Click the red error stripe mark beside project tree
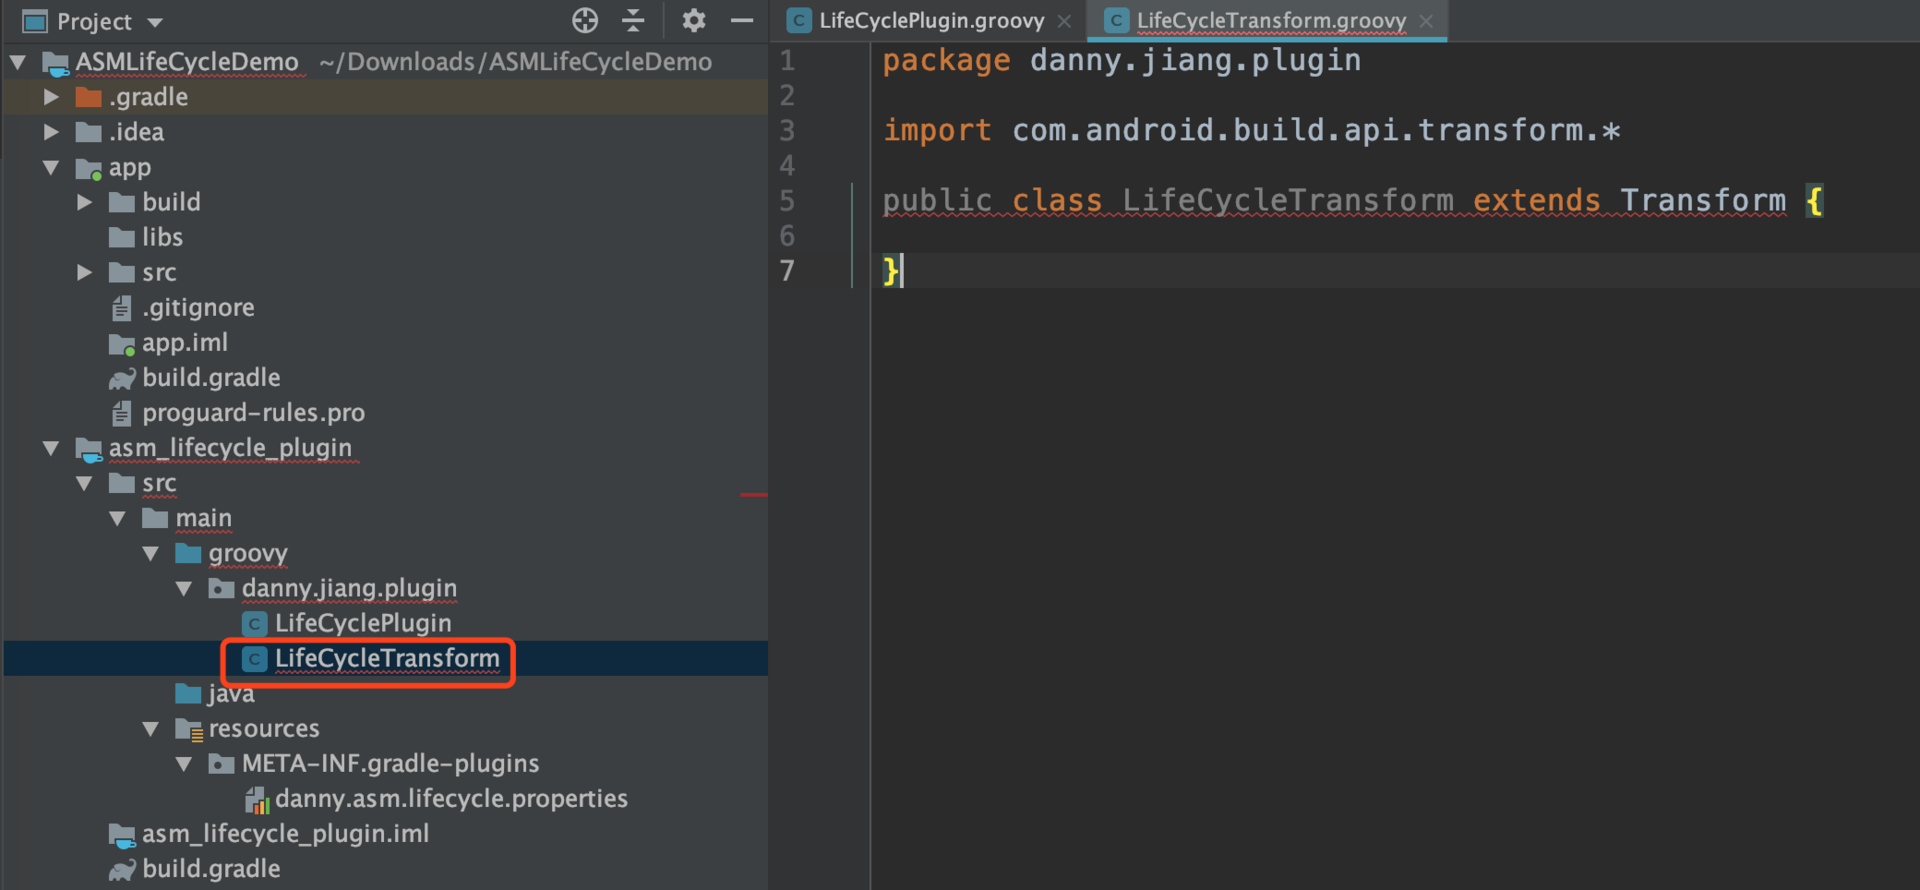The width and height of the screenshot is (1920, 890). click(753, 495)
